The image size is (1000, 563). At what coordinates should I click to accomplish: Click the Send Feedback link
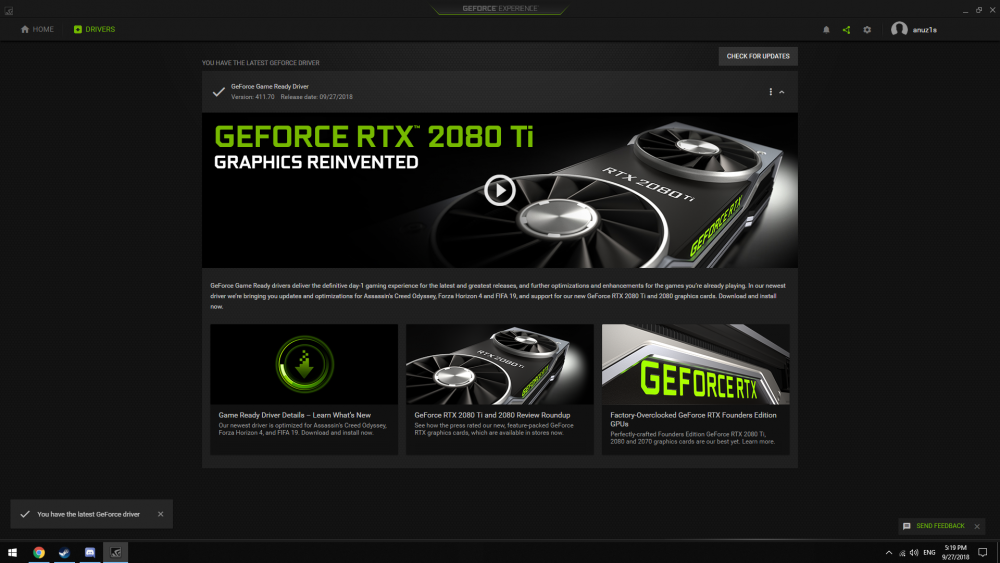tap(940, 526)
